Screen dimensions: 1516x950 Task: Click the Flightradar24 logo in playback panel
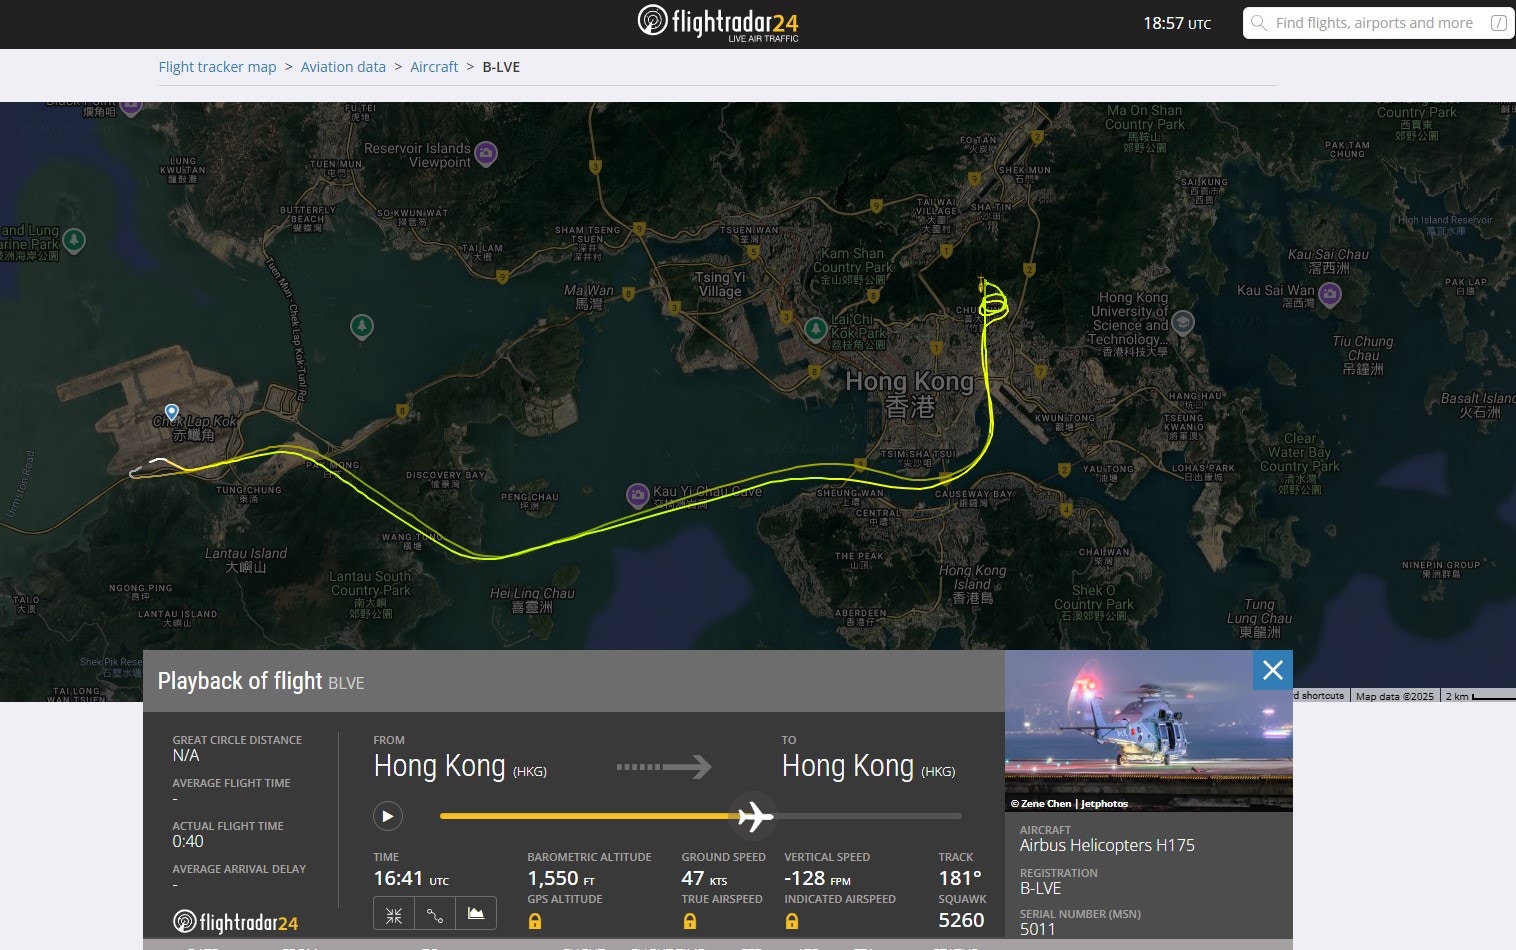pos(236,922)
